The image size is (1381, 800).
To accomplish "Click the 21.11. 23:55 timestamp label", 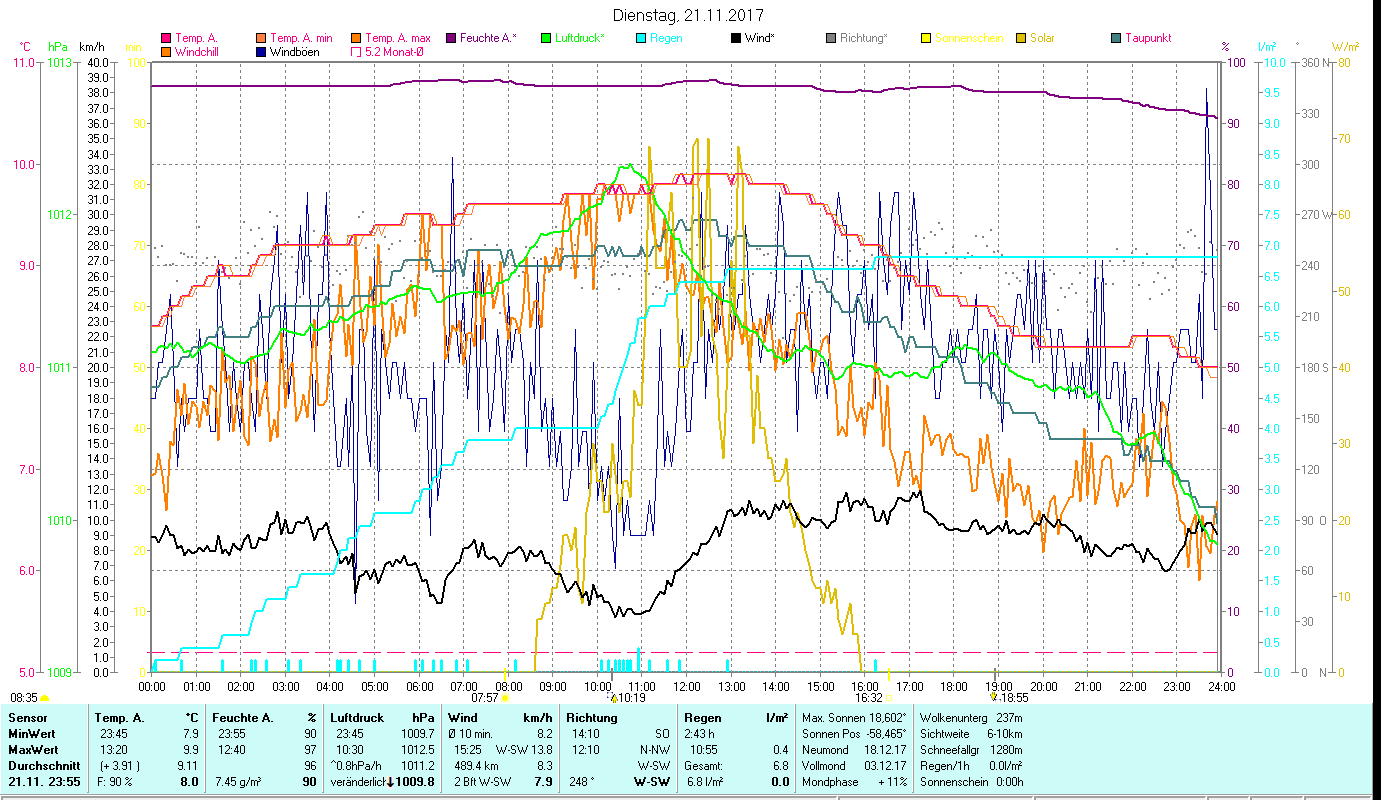I will point(44,782).
